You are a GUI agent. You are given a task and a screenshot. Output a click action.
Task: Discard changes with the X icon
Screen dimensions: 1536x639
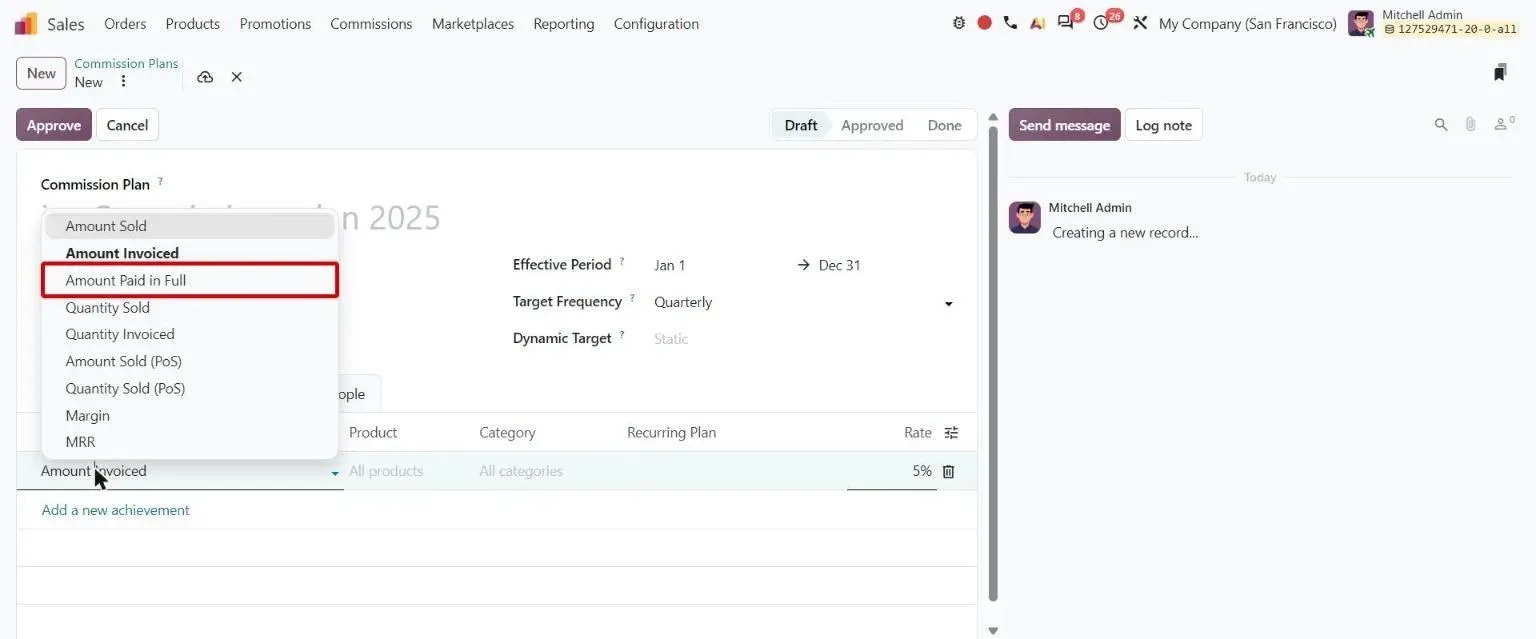click(x=237, y=77)
